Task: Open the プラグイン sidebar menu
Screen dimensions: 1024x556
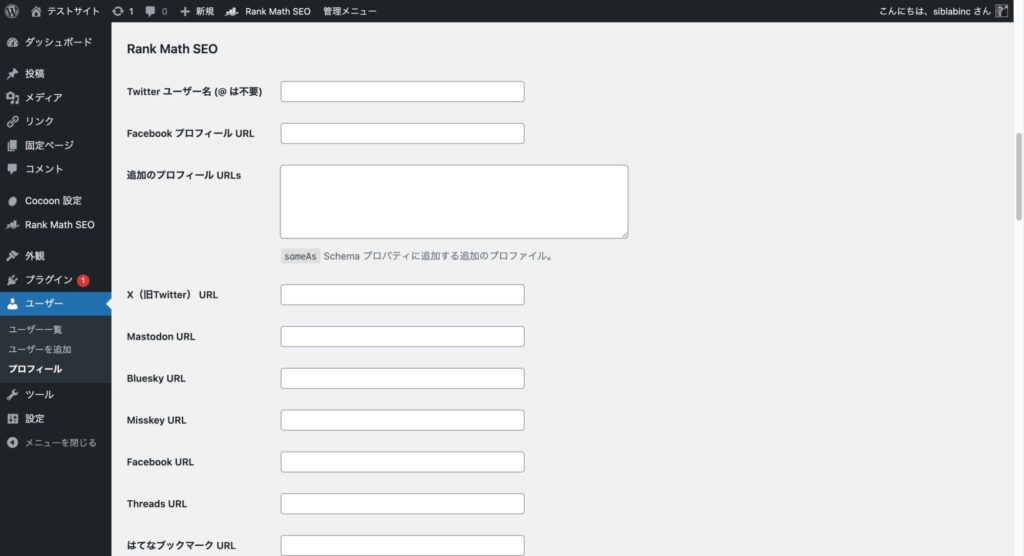Action: pyautogui.click(x=48, y=280)
